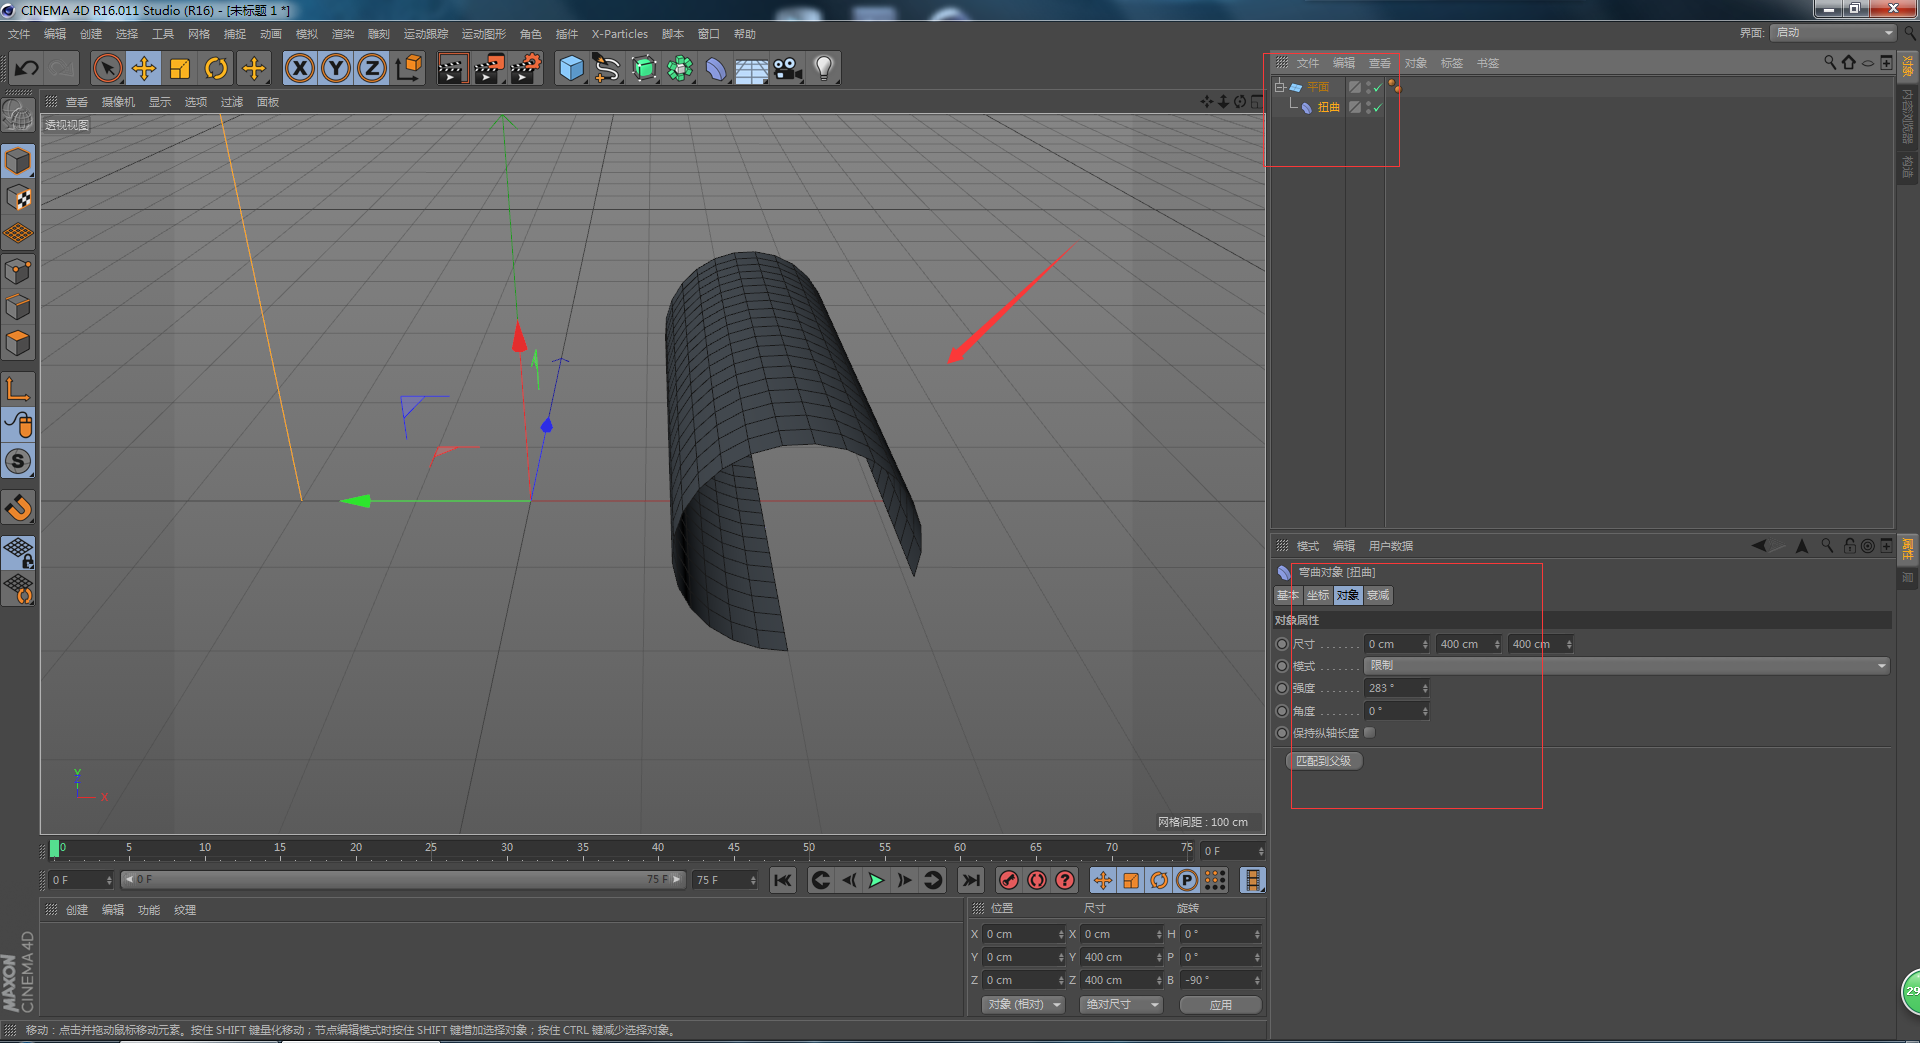This screenshot has height=1043, width=1920.
Task: Click animation circle next to 强度
Action: coord(1282,688)
